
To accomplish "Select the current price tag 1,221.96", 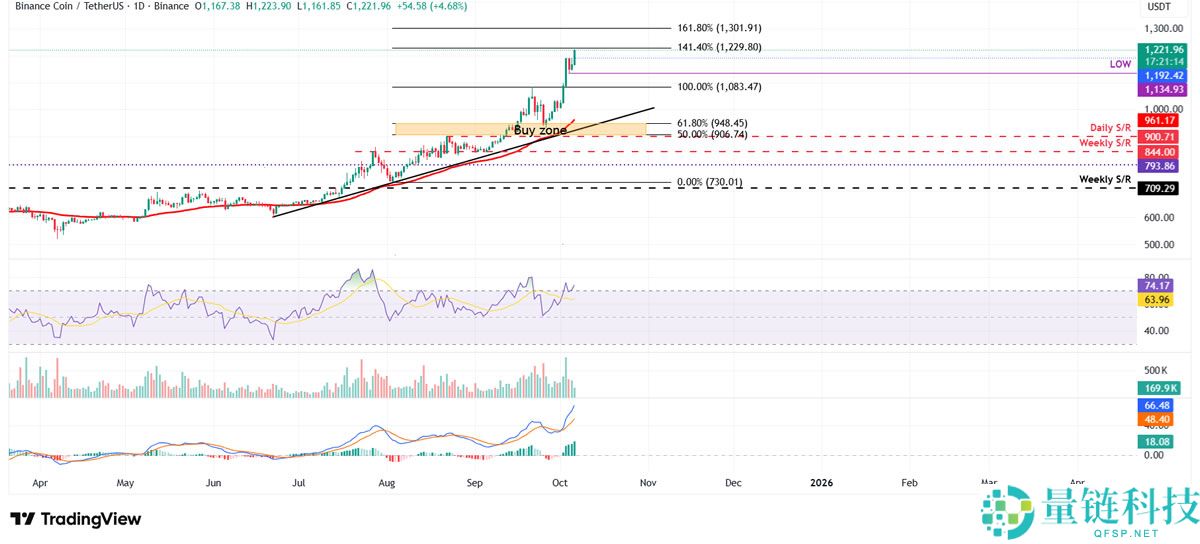I will [1161, 49].
